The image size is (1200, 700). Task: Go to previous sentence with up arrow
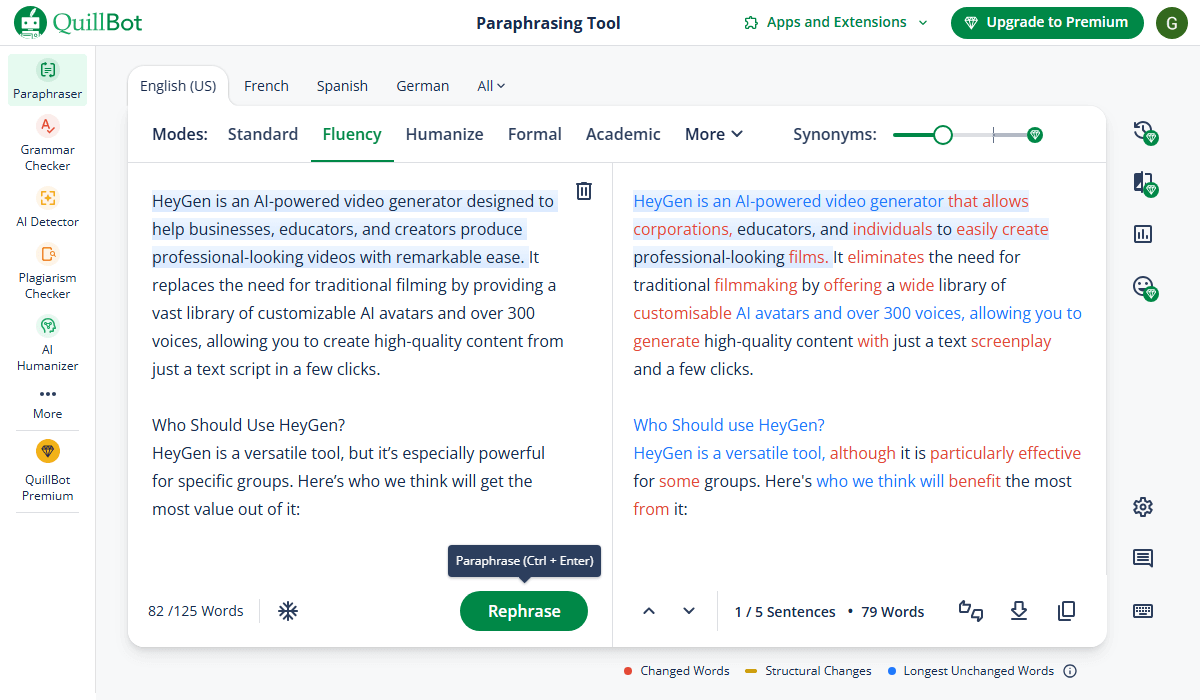click(648, 611)
